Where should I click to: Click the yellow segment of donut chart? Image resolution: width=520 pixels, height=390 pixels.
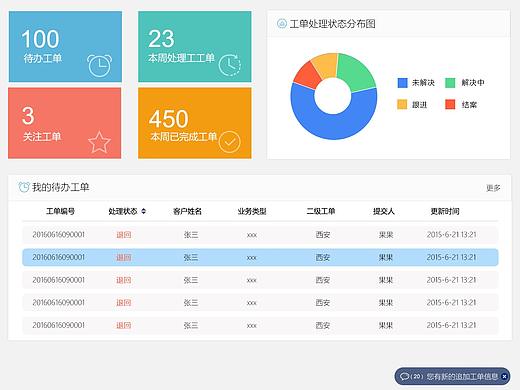pos(326,65)
